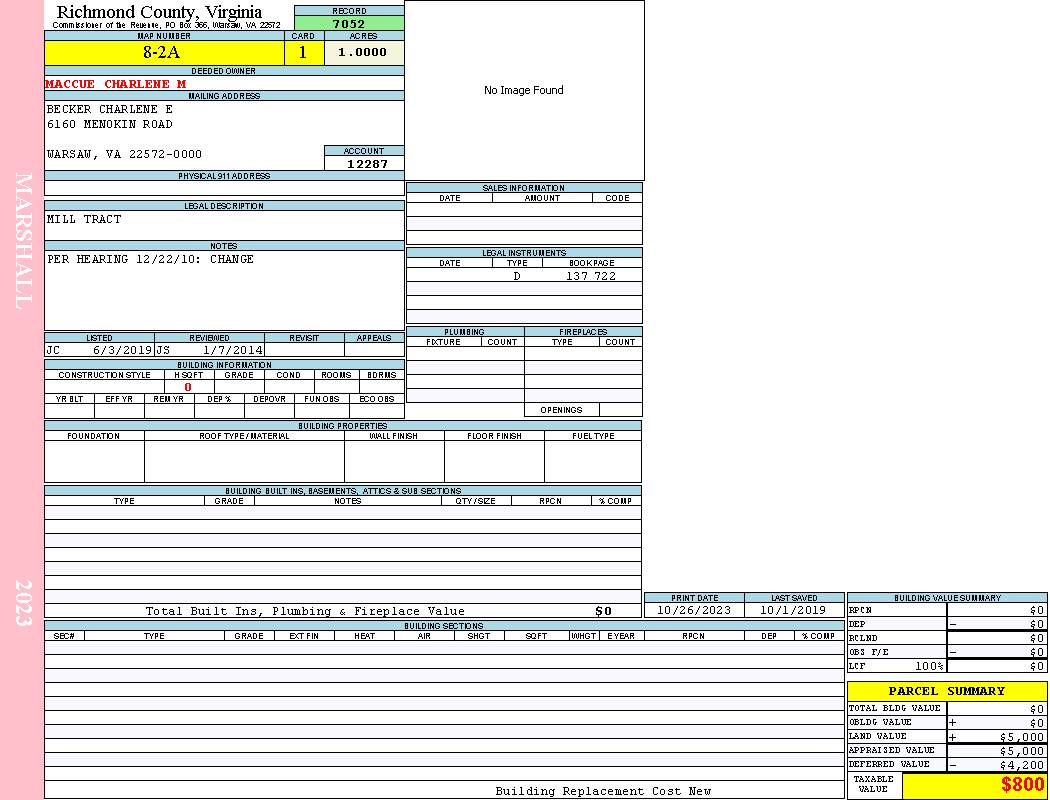Click the deferred value $4,200
The height and width of the screenshot is (800, 1050).
coord(1021,765)
